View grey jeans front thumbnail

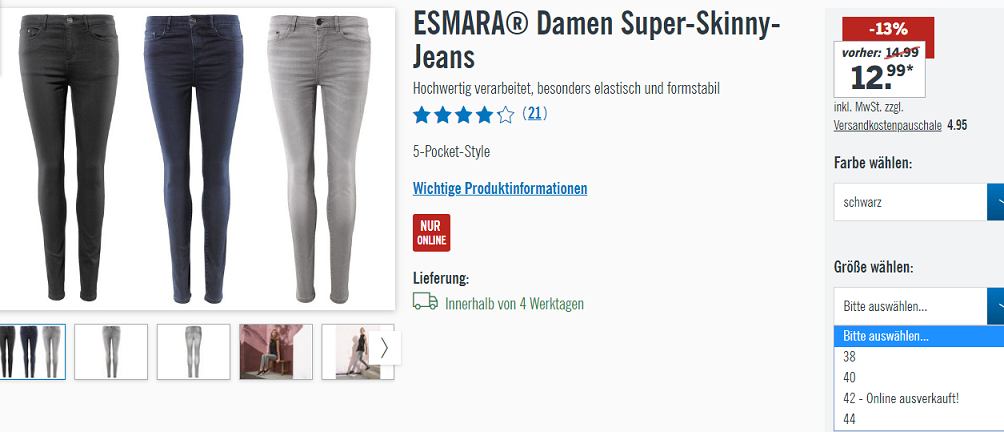tap(111, 351)
